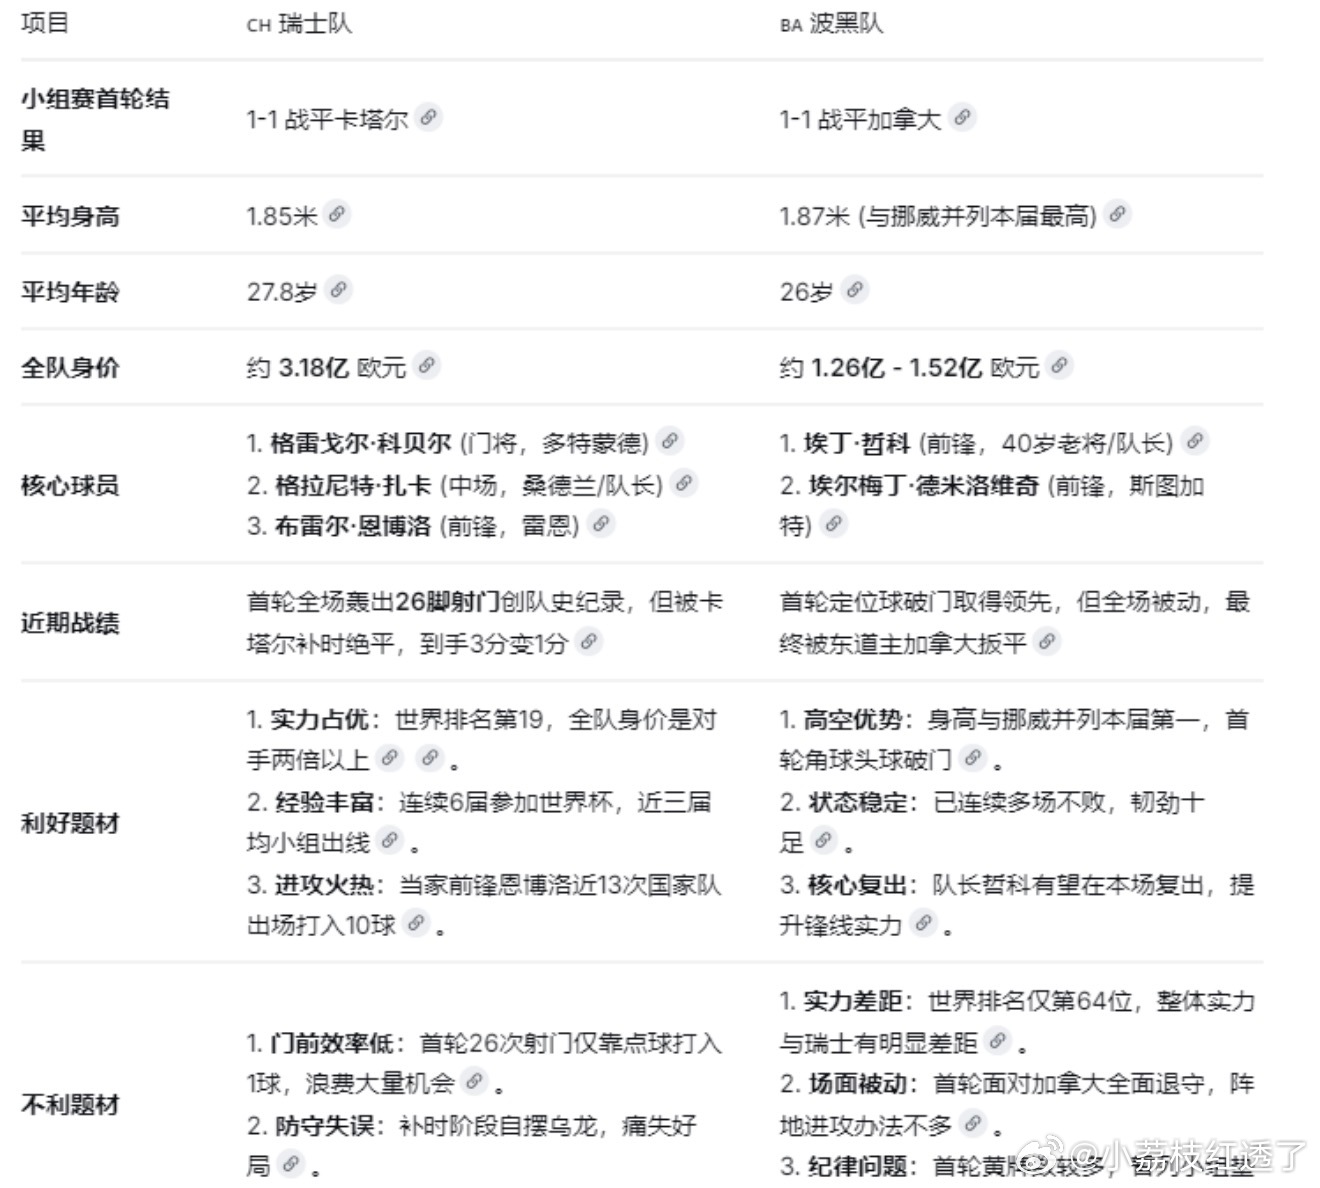
Task: Click the bold heading 实力占优
Action: (x=320, y=719)
